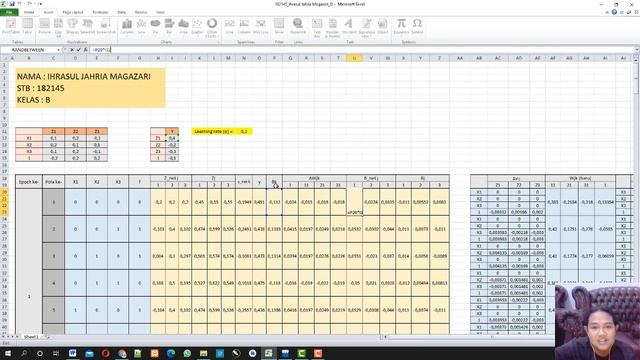
Task: Cancel the formula entry with X button
Action: (72, 50)
